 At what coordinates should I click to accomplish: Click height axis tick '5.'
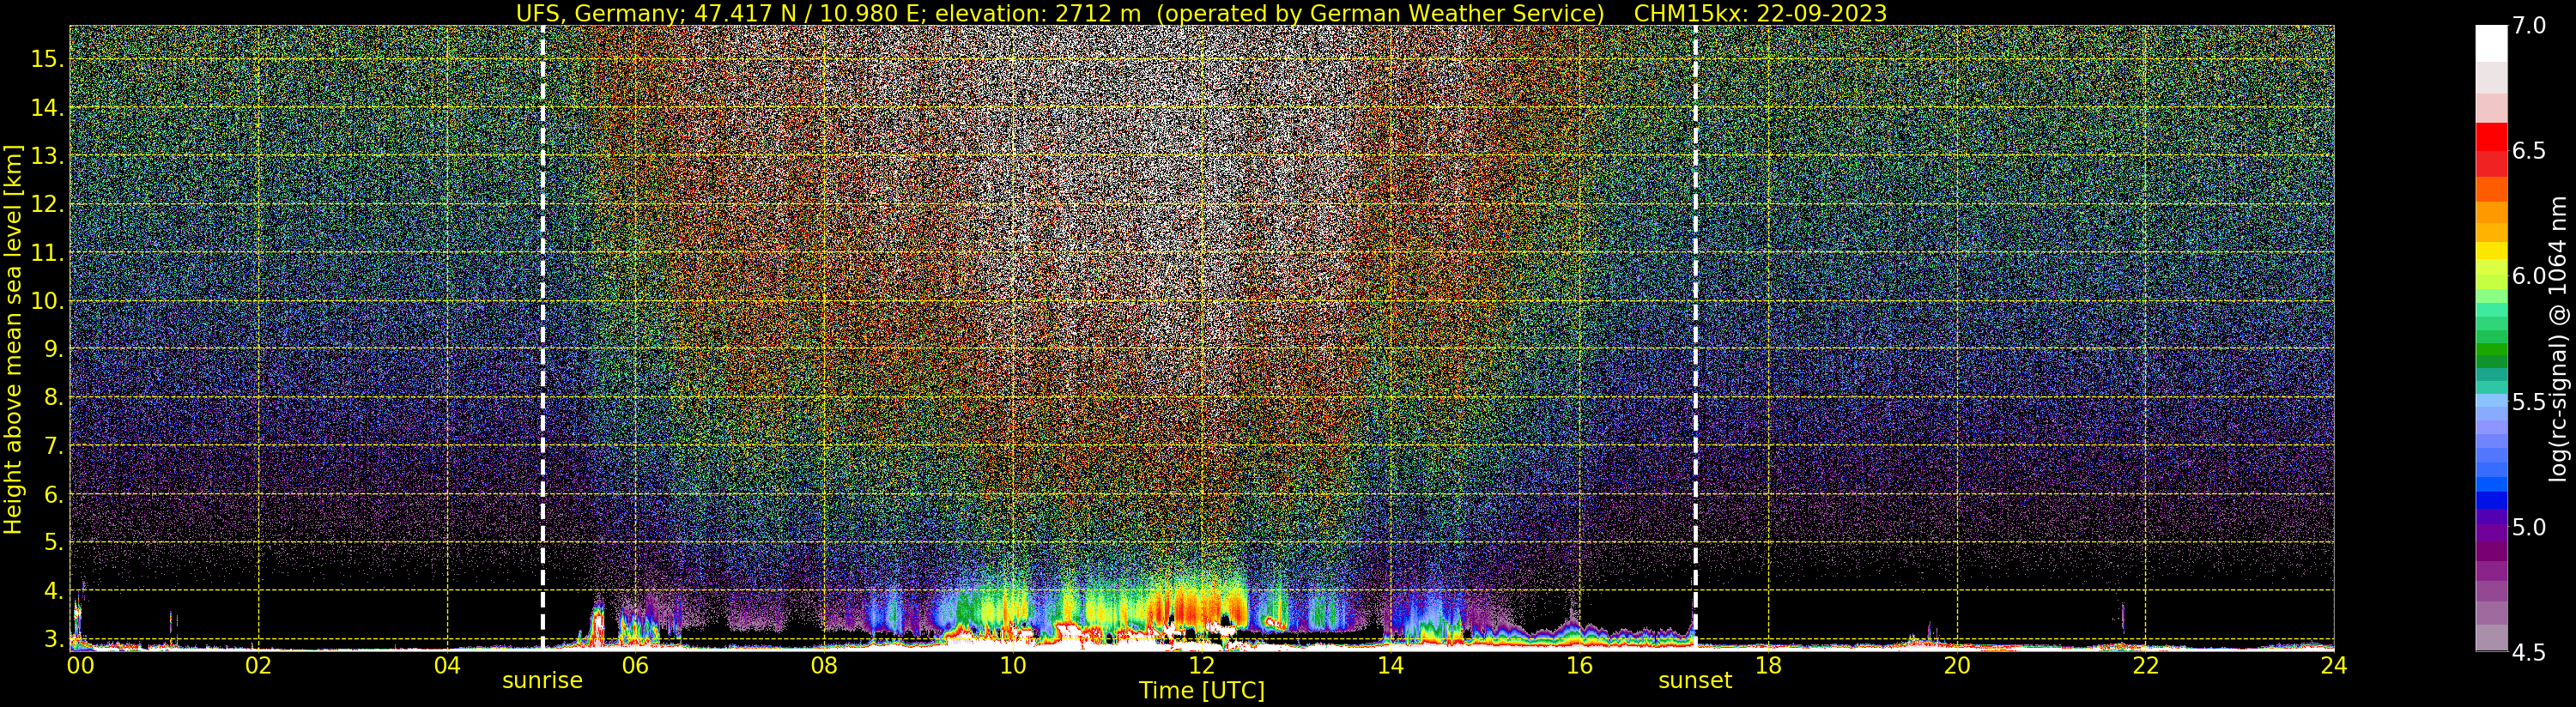pyautogui.click(x=53, y=542)
